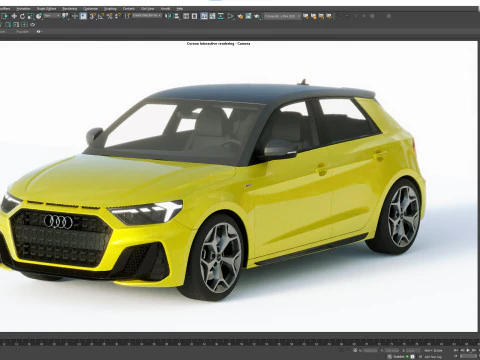The image size is (480, 360).
Task: Open Rendered Frame Window icon
Action: point(249,16)
